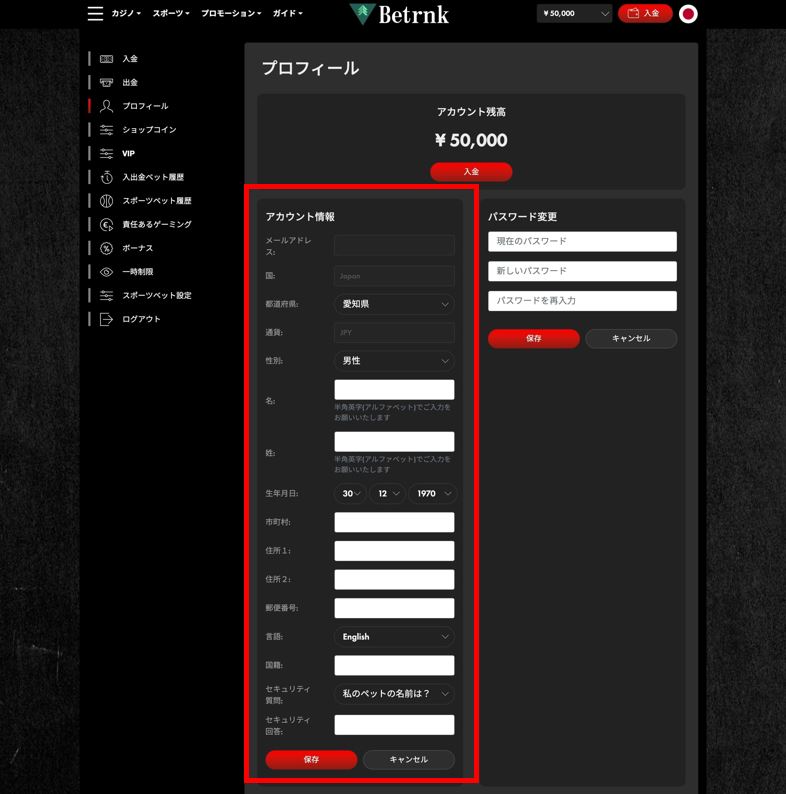Open the ガイド menu
The width and height of the screenshot is (786, 794).
(288, 13)
